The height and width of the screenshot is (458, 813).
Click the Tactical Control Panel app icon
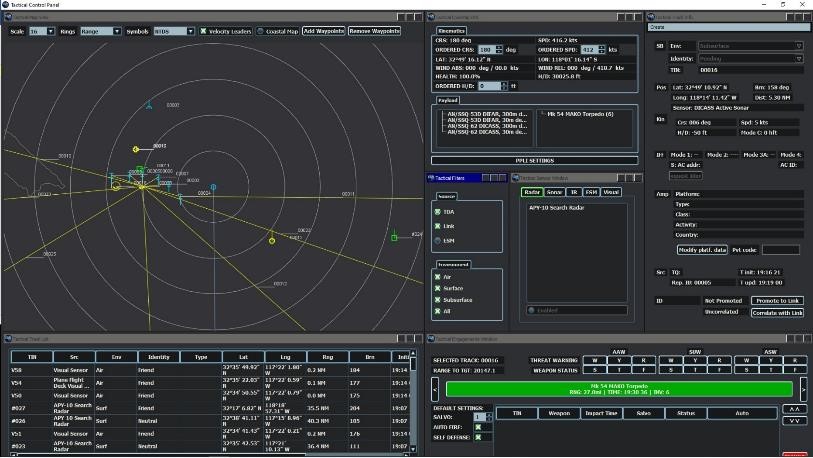(x=5, y=4)
